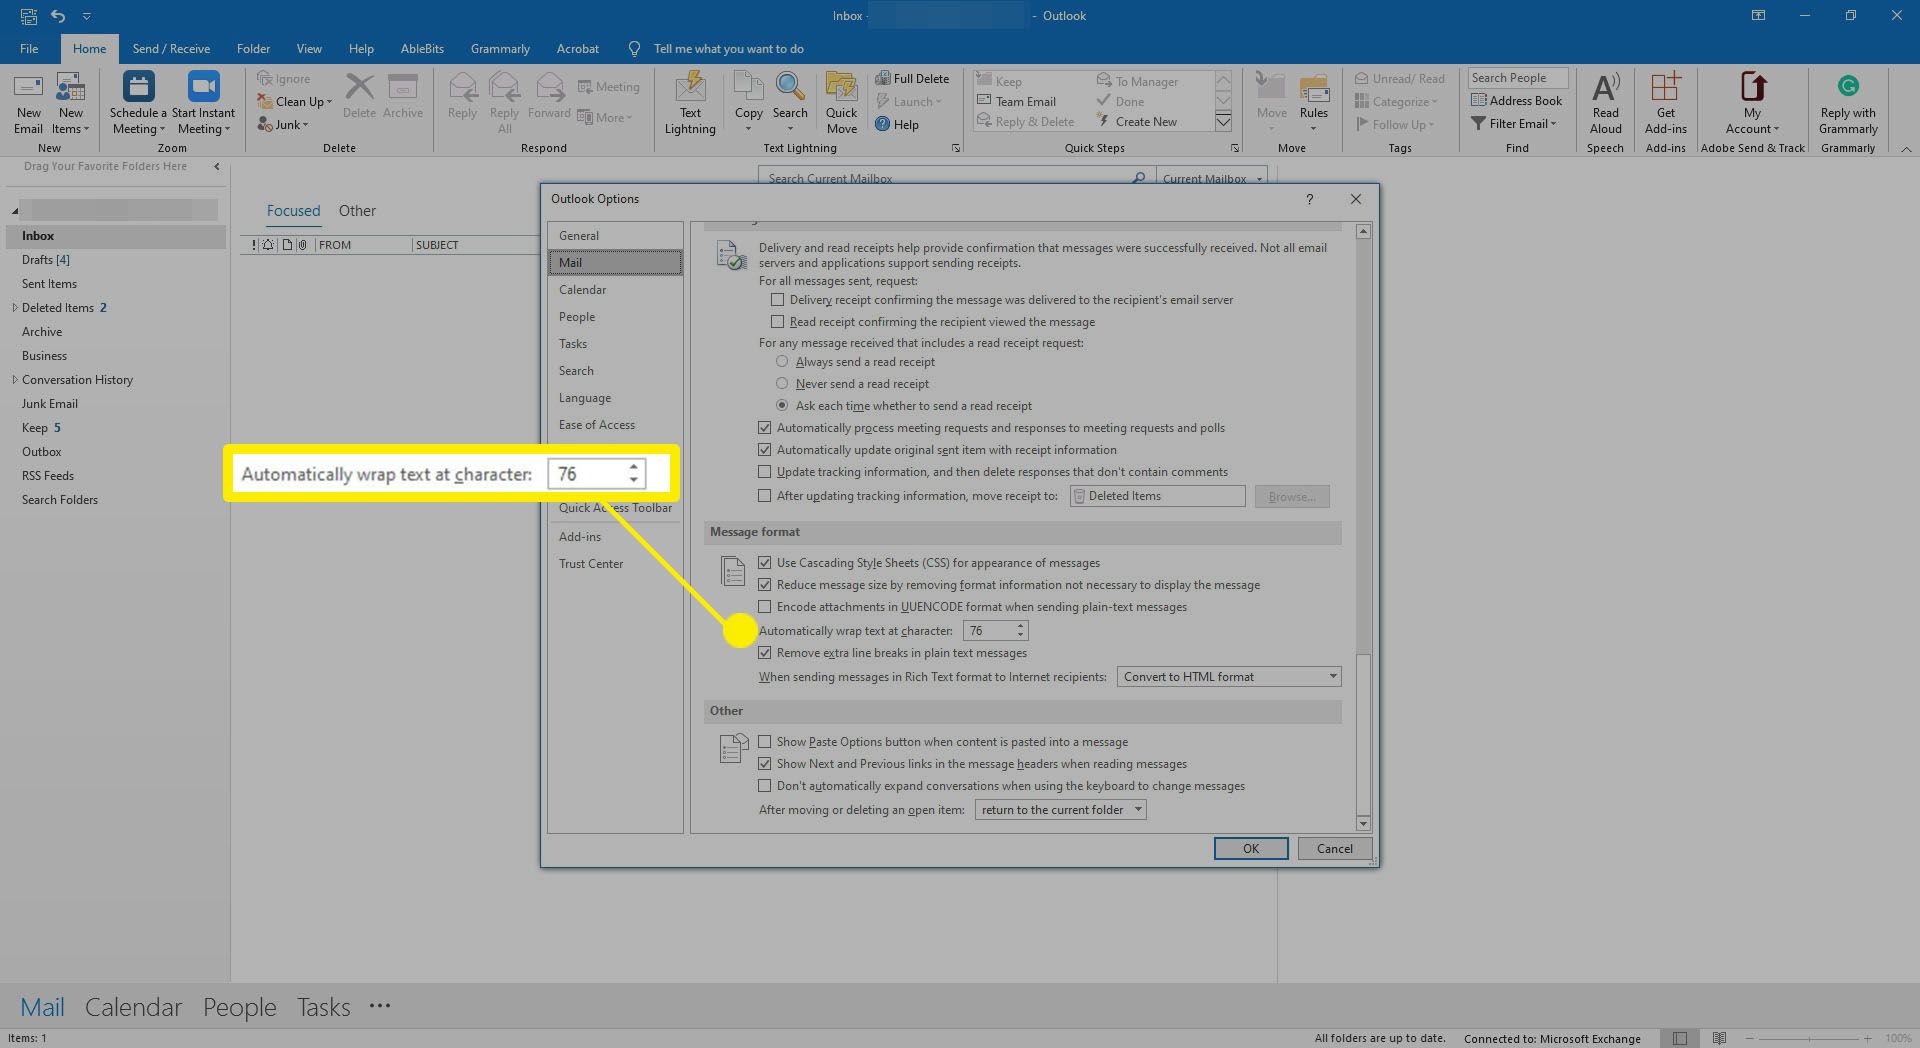Open Current Mailbox scope dropdown
The image size is (1920, 1048).
[1211, 178]
